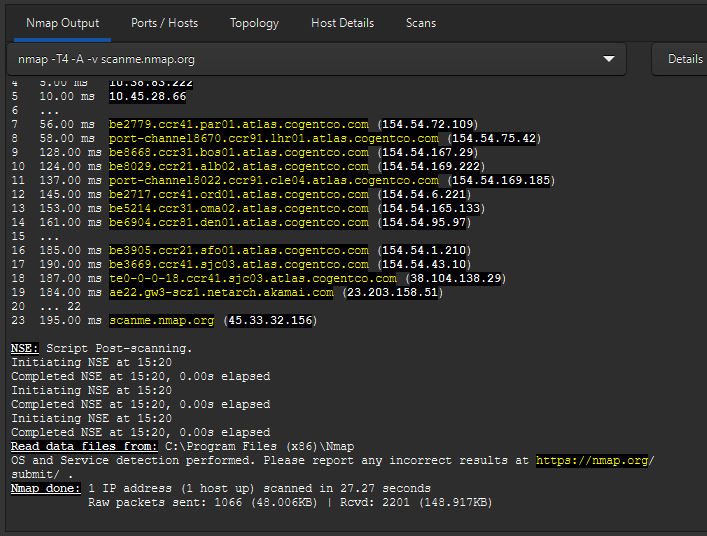The width and height of the screenshot is (707, 536).
Task: Click the 'Nmap done:' label
Action: click(46, 488)
